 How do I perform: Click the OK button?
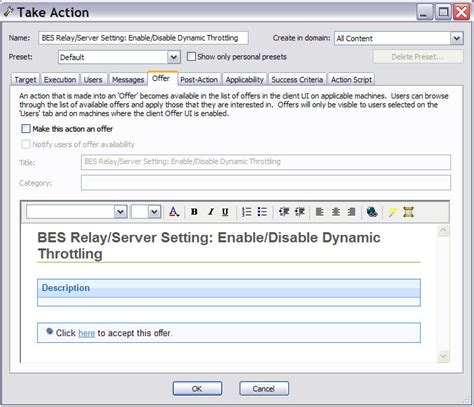coord(197,389)
